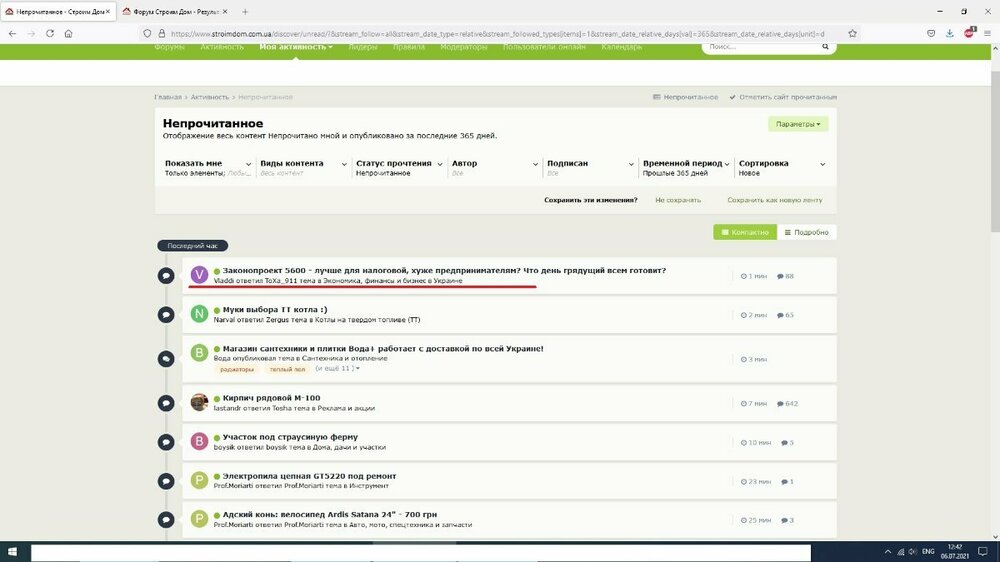Open the browser hamburger menu
This screenshot has width=1000, height=562.
pyautogui.click(x=987, y=33)
